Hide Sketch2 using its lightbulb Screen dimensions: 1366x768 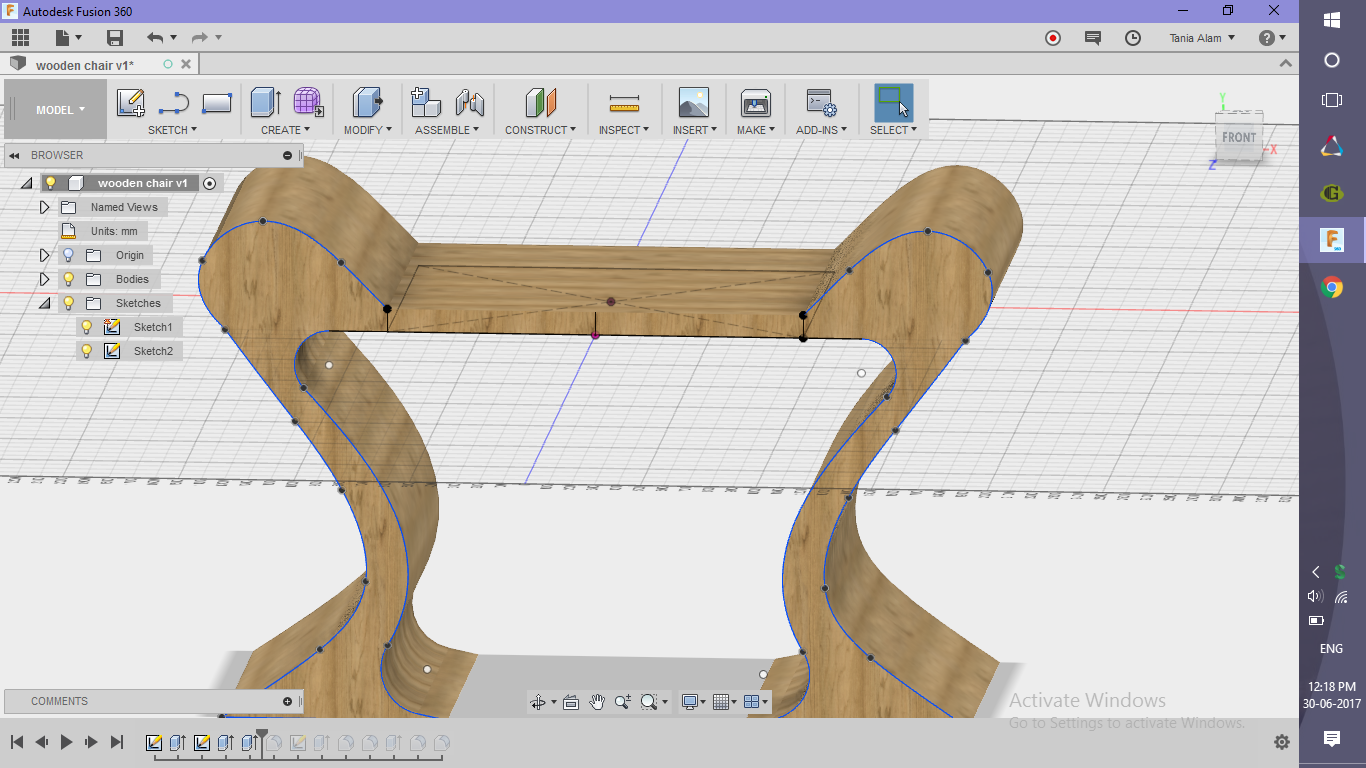click(87, 351)
